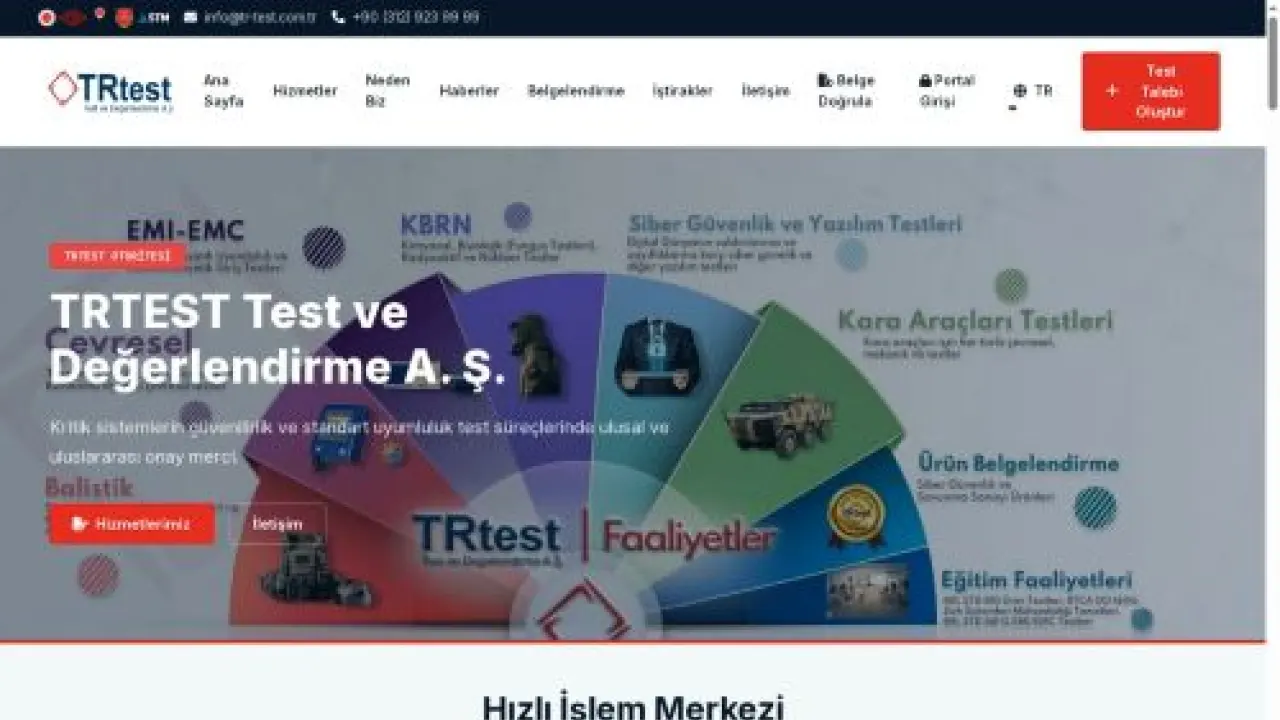Click the STM partner logo in top bar

point(154,18)
